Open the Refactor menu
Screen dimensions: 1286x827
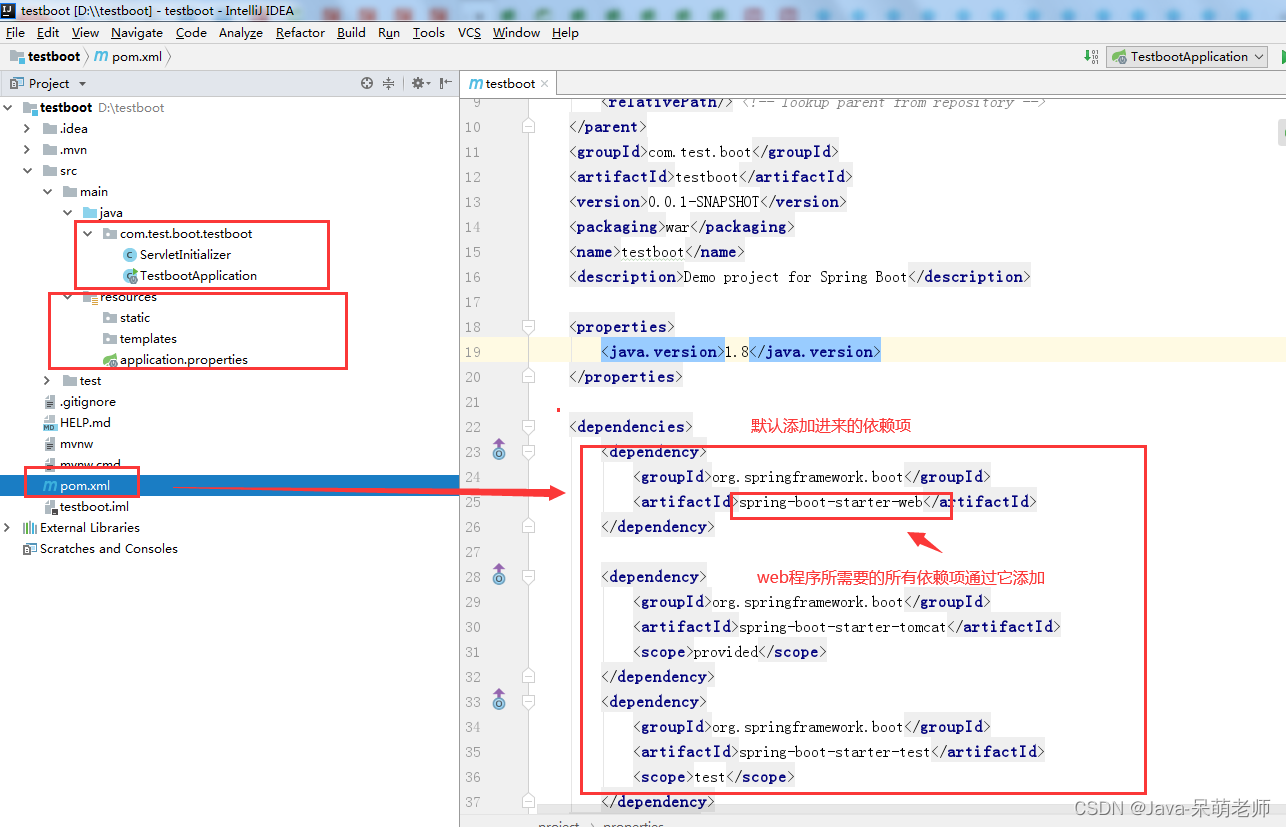[300, 33]
